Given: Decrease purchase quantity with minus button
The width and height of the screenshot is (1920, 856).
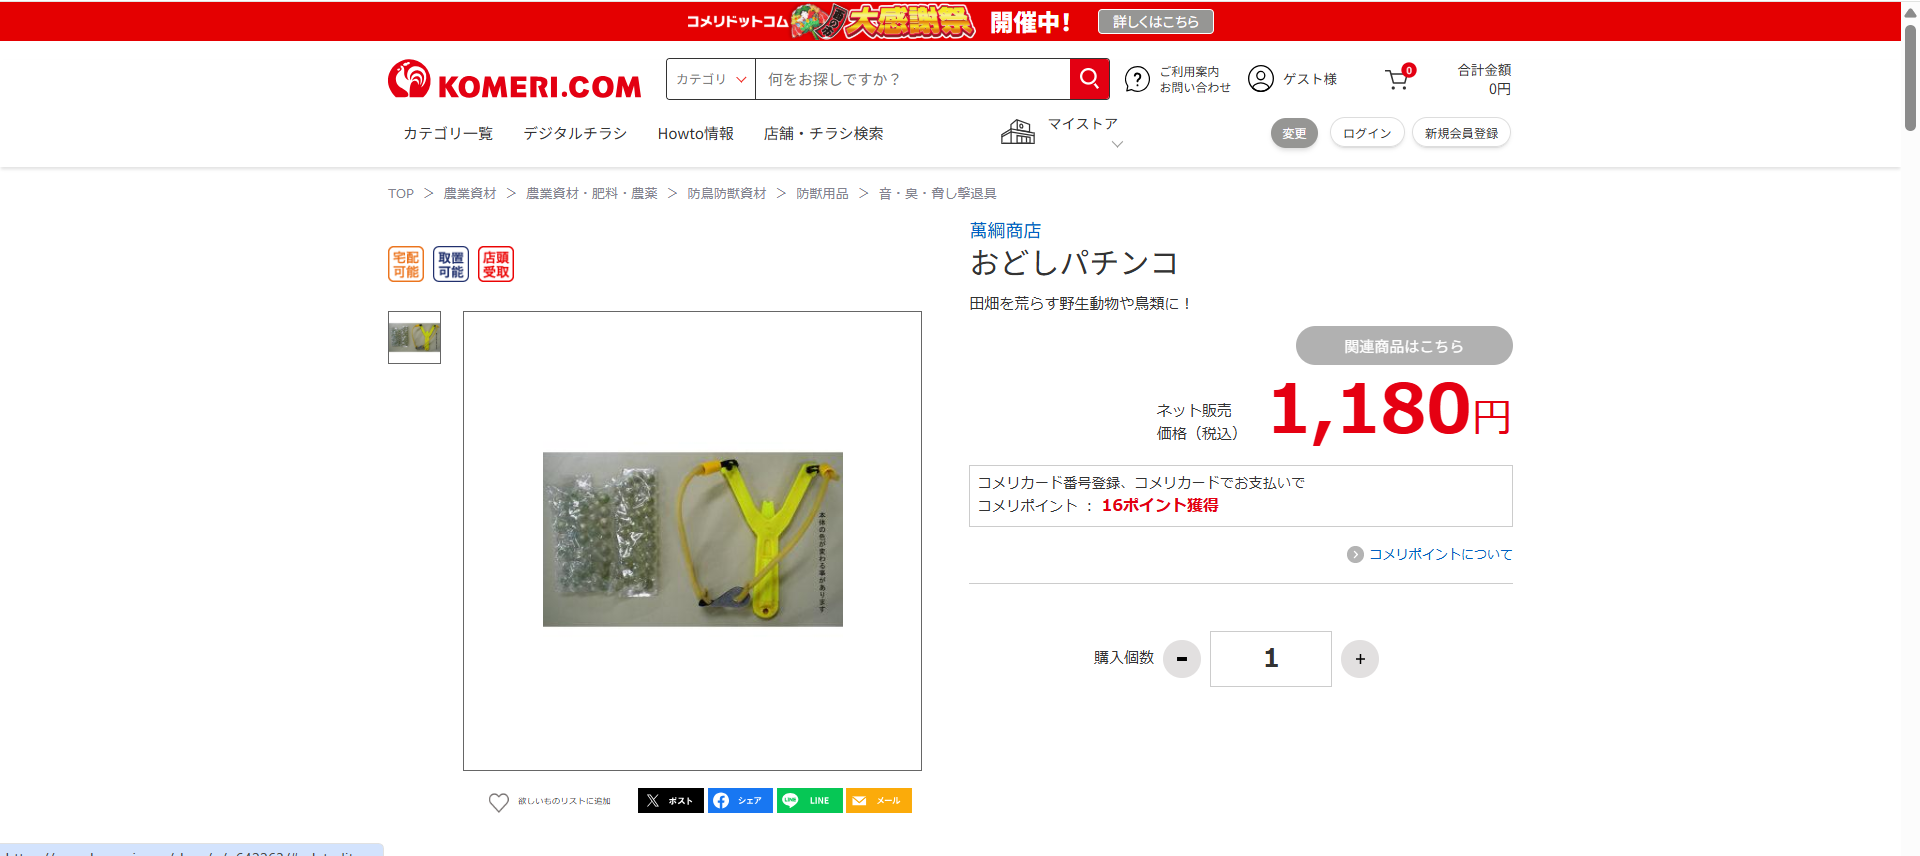Looking at the screenshot, I should click(x=1182, y=659).
